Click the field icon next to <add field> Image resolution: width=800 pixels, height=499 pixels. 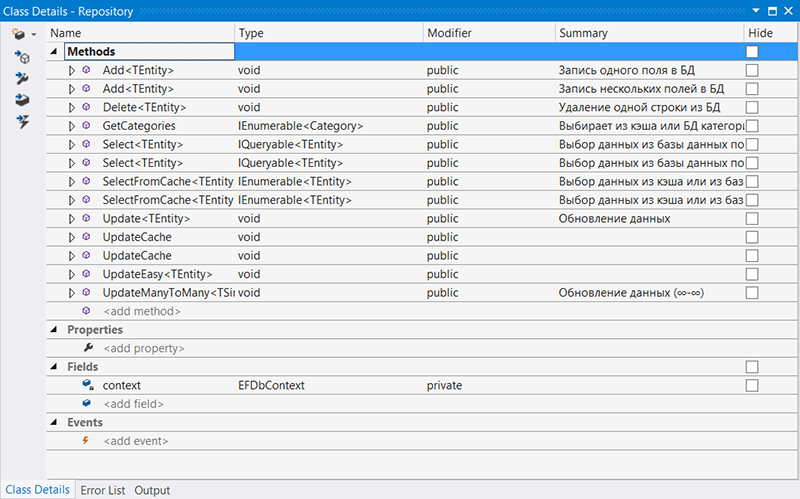click(87, 403)
